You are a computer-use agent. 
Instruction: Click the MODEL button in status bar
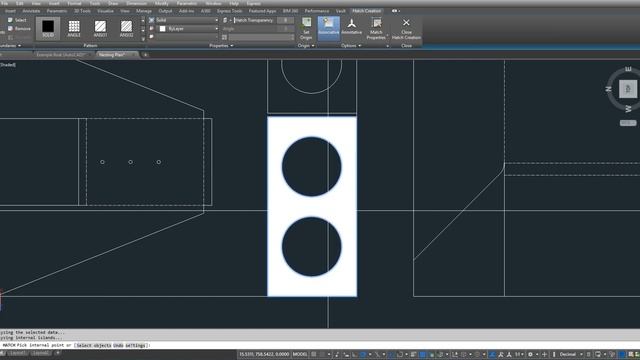(300, 354)
